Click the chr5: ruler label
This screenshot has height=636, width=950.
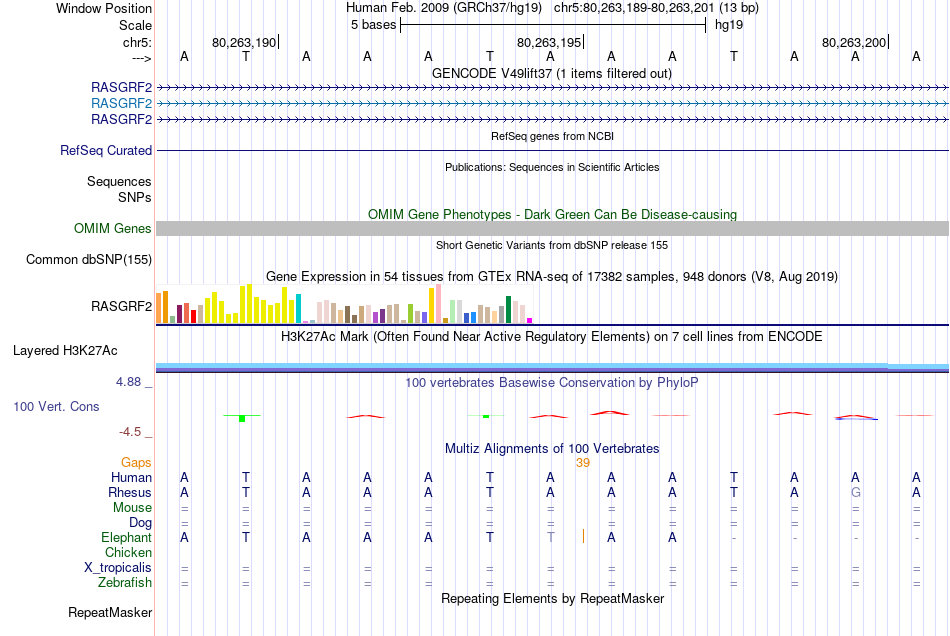click(137, 42)
